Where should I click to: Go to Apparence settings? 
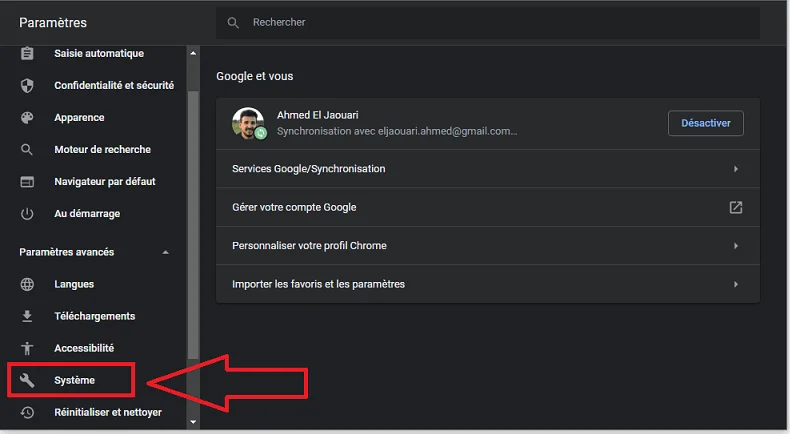79,117
